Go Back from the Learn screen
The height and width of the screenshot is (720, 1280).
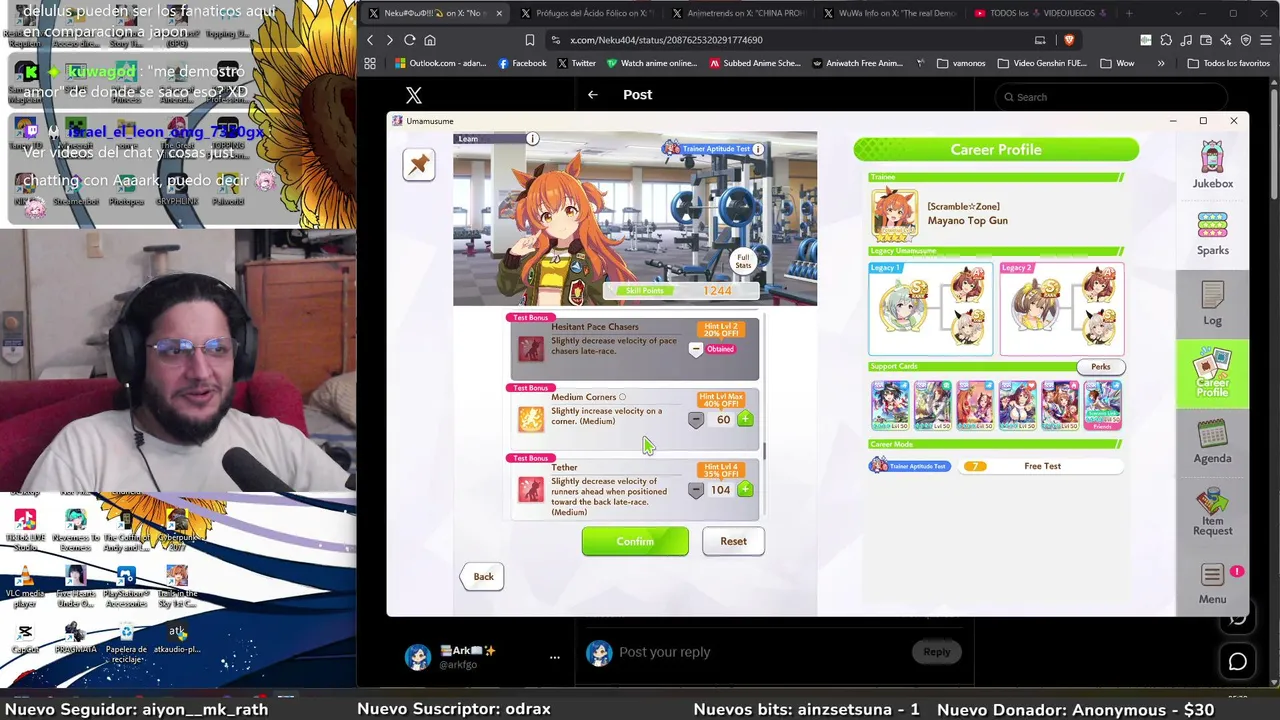click(x=483, y=576)
